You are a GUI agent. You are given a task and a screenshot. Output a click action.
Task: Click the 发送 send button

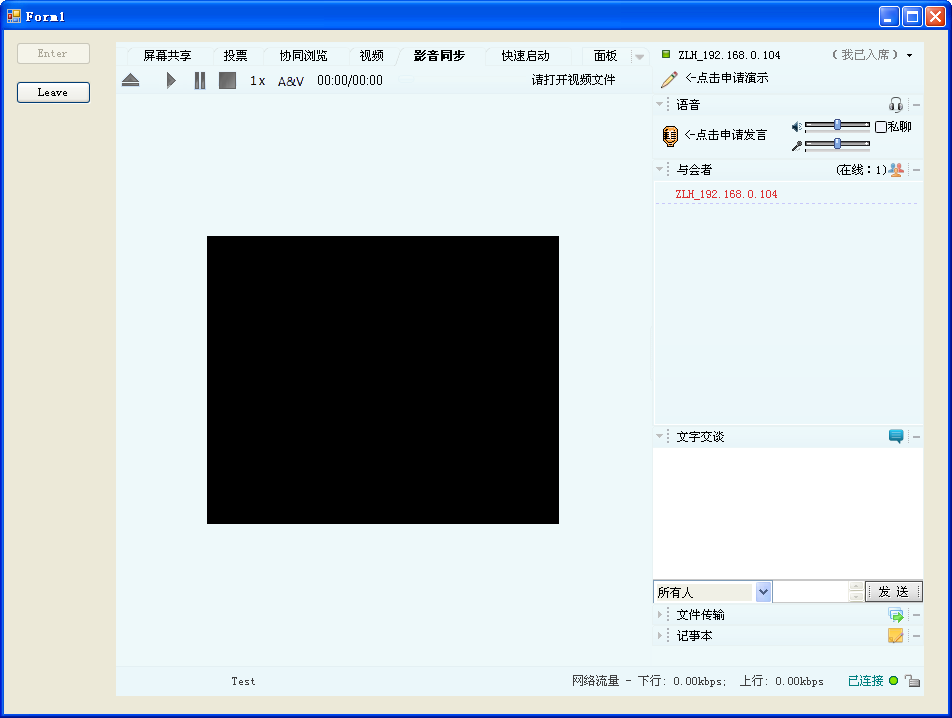893,592
